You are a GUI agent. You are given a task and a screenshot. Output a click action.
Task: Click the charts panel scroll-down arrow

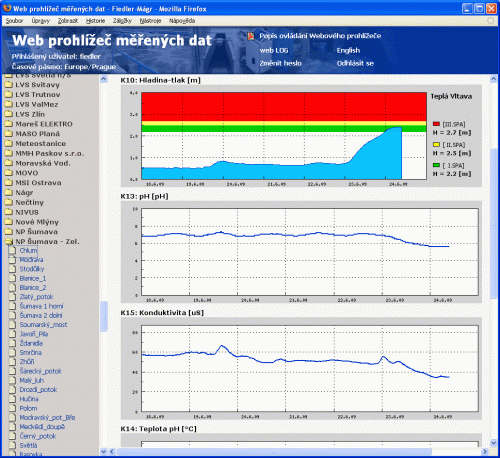pos(494,443)
